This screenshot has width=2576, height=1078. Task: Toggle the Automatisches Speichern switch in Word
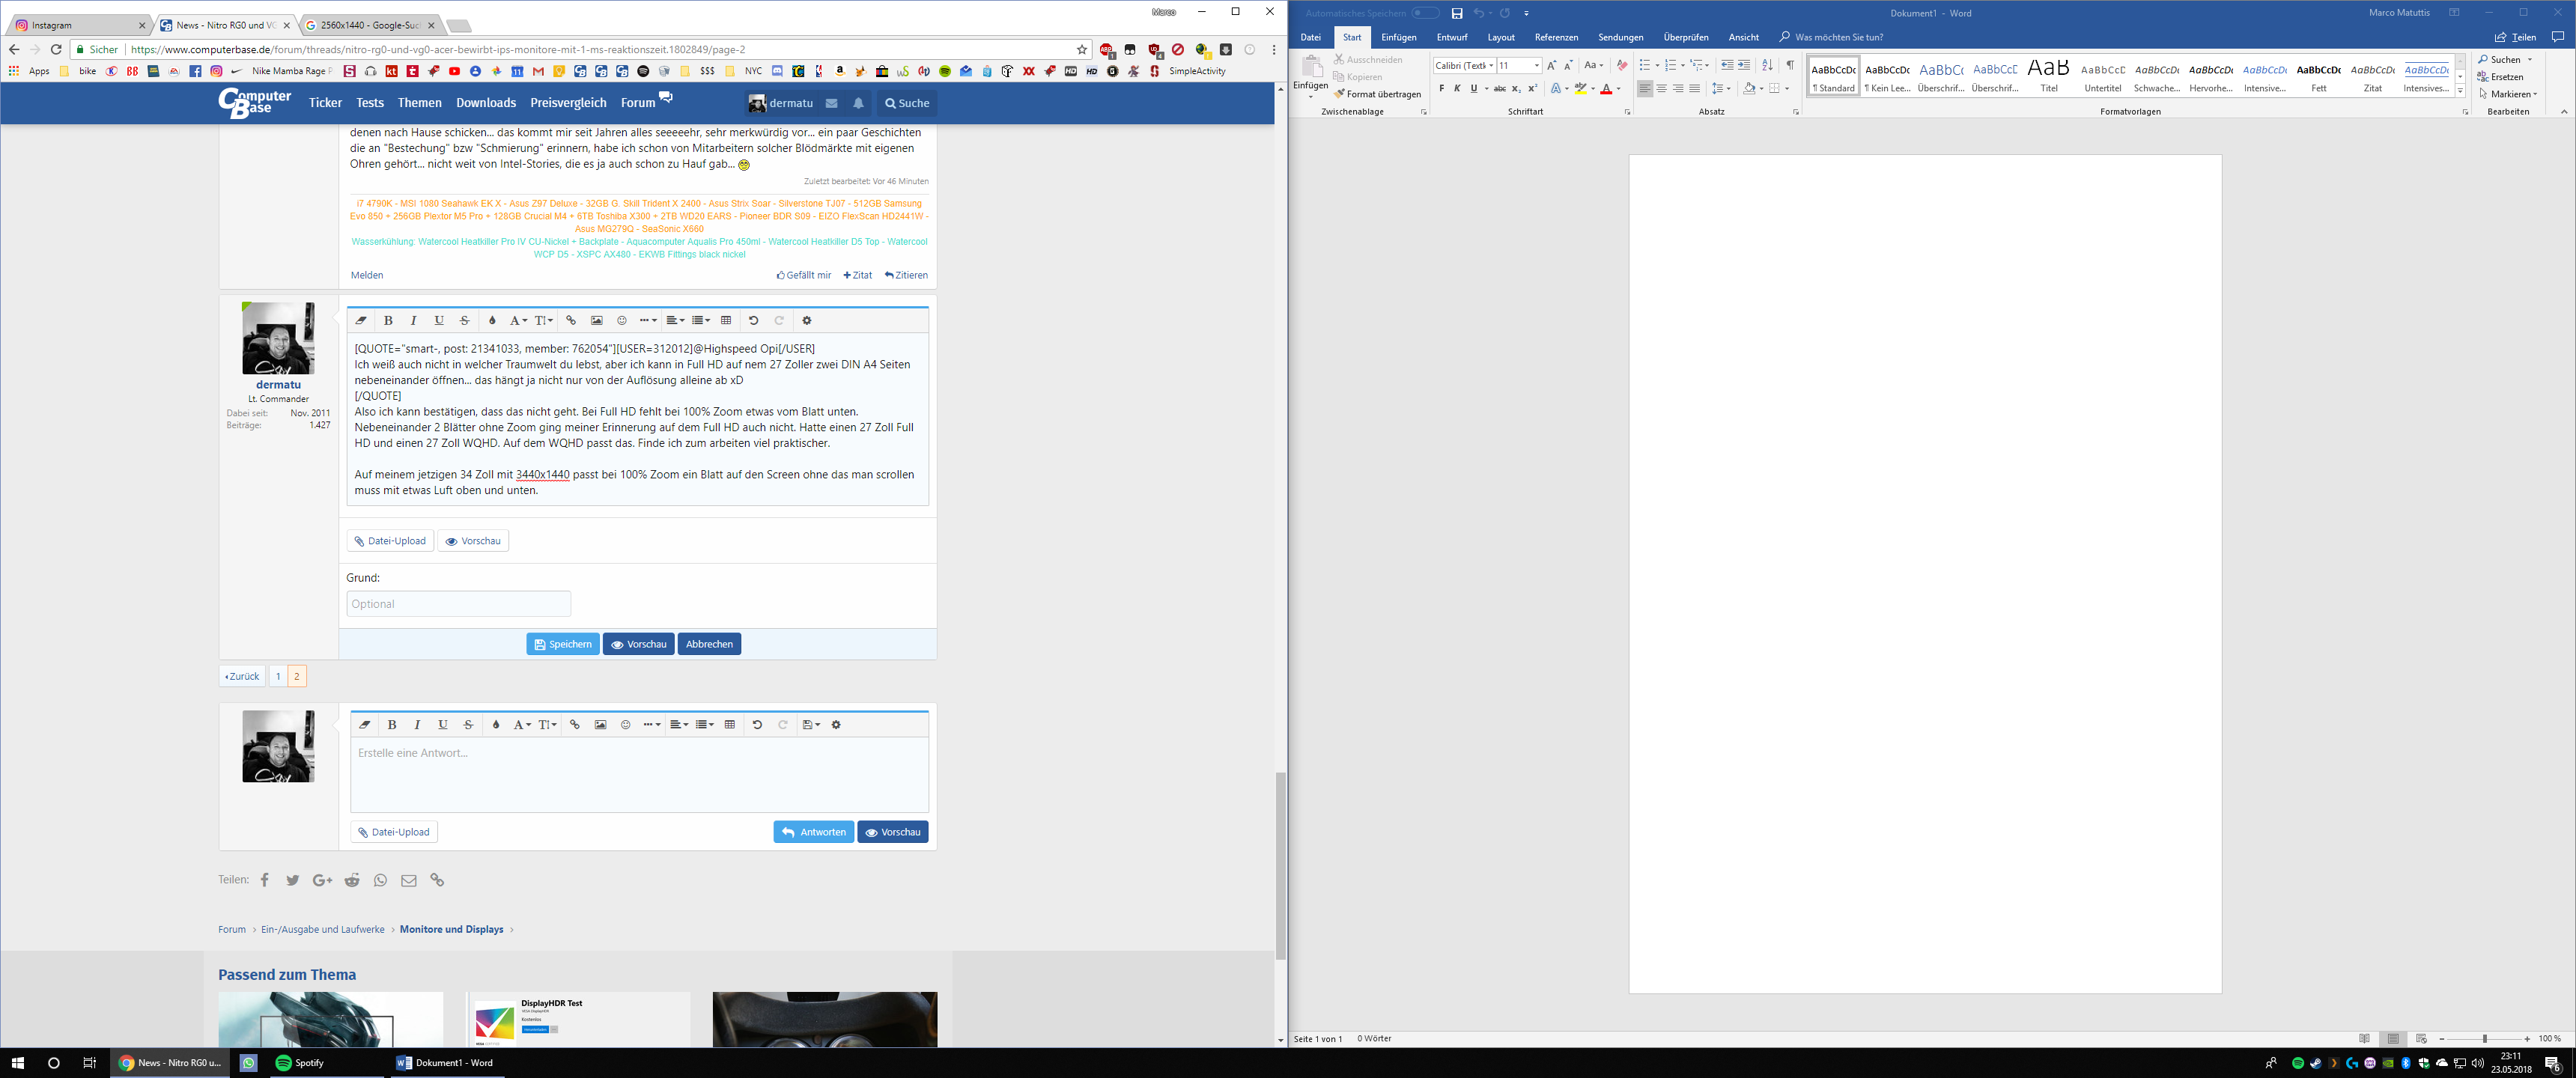1425,13
